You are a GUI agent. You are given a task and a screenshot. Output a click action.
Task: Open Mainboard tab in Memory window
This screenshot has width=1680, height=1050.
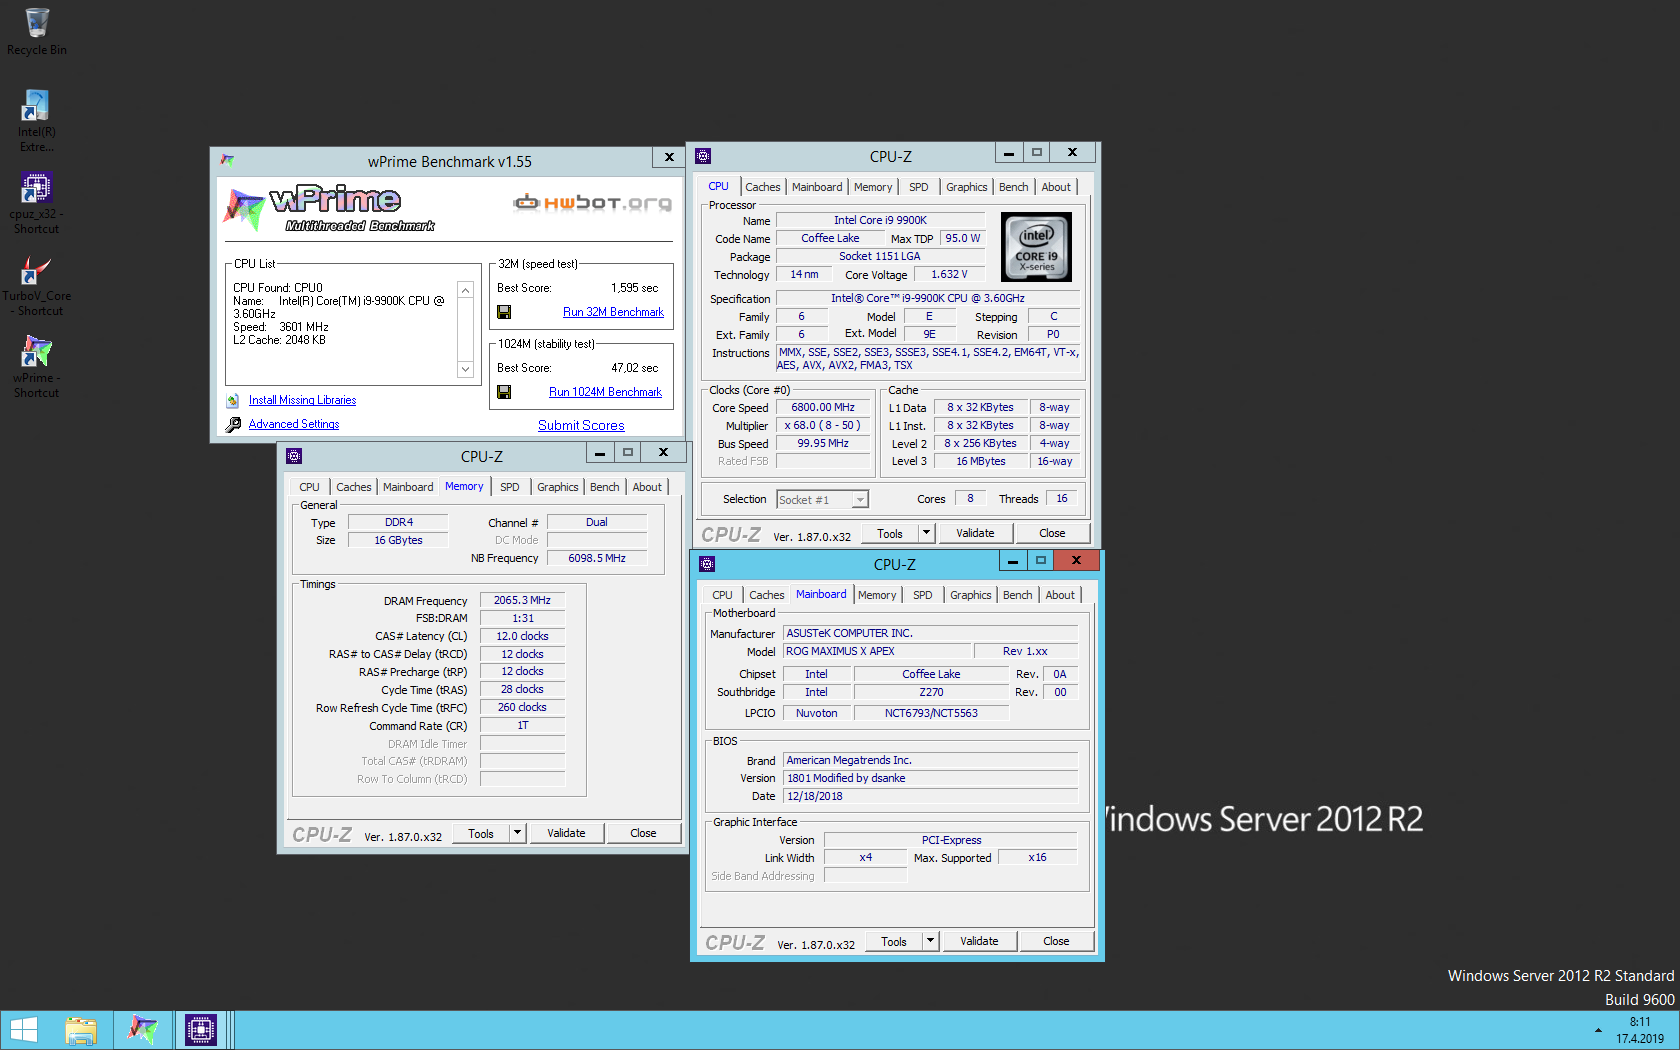click(x=408, y=487)
